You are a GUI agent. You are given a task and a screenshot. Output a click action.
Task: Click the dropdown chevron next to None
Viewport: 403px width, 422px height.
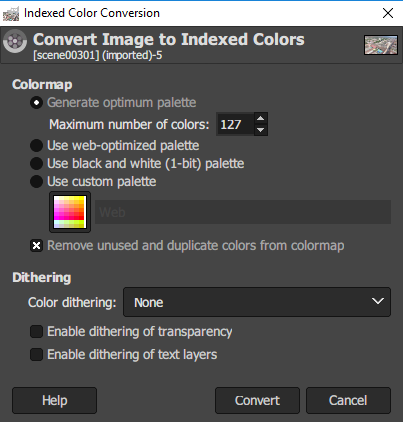pyautogui.click(x=377, y=301)
